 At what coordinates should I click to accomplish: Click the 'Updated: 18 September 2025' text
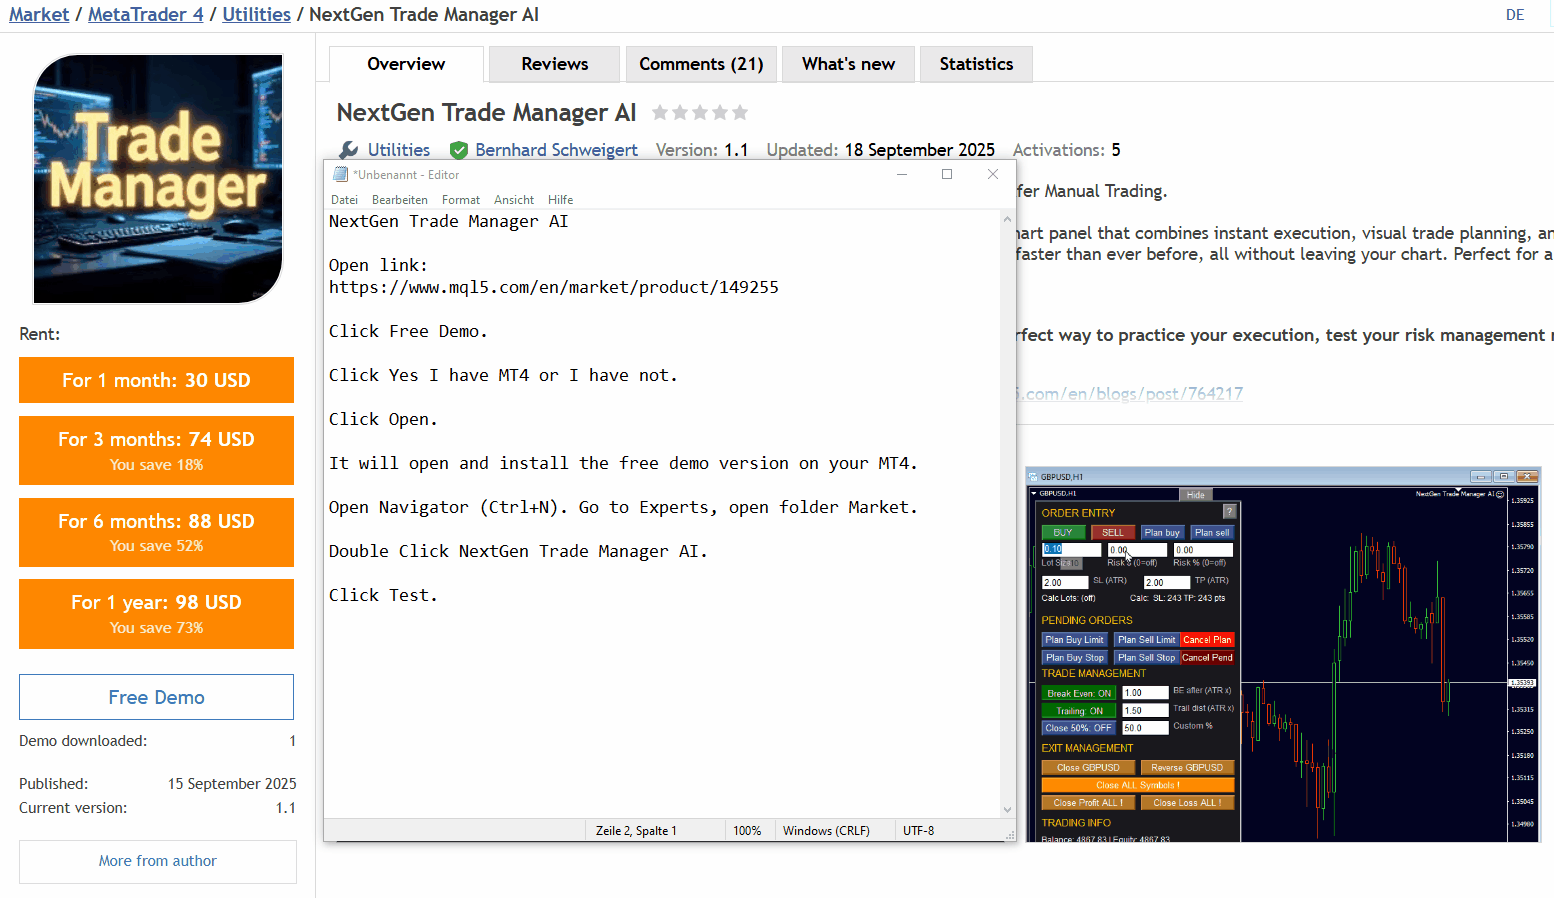point(881,150)
